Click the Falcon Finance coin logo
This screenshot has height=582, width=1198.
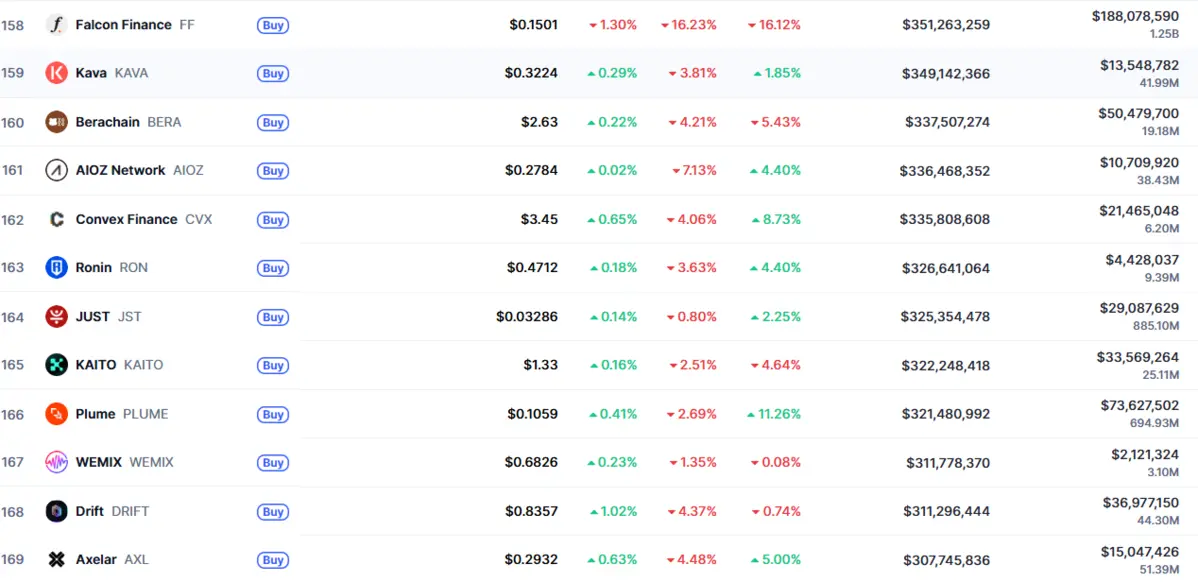coord(56,25)
